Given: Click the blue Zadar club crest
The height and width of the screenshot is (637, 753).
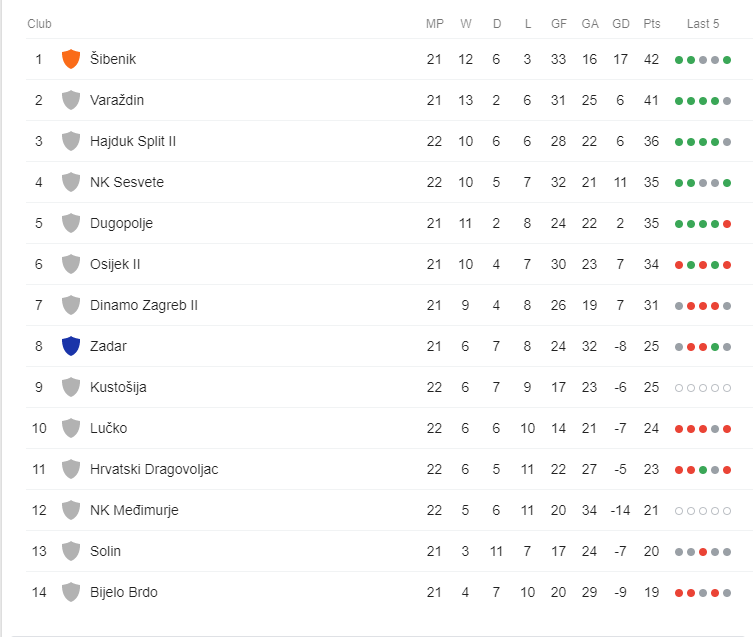Looking at the screenshot, I should 70,346.
